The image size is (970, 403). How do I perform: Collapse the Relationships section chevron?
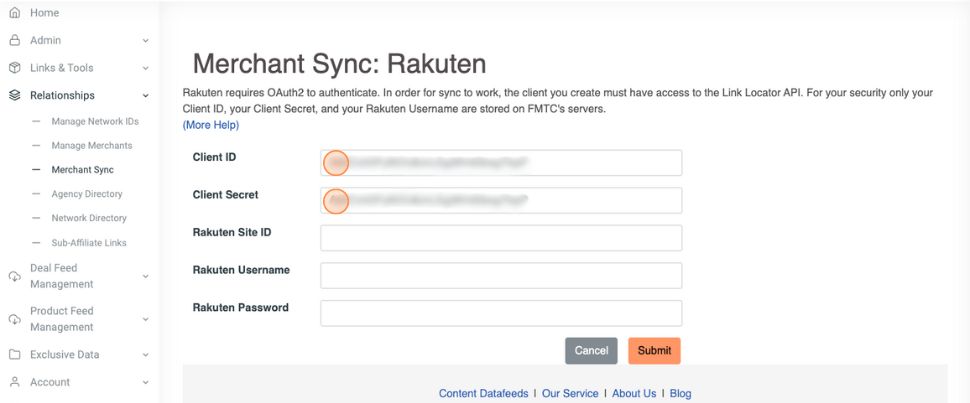pos(146,96)
